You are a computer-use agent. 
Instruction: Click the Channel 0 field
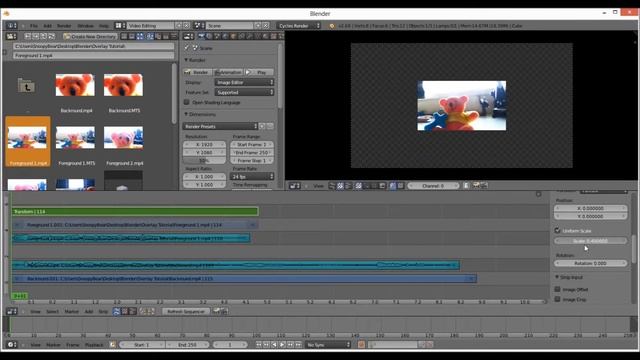click(x=433, y=186)
